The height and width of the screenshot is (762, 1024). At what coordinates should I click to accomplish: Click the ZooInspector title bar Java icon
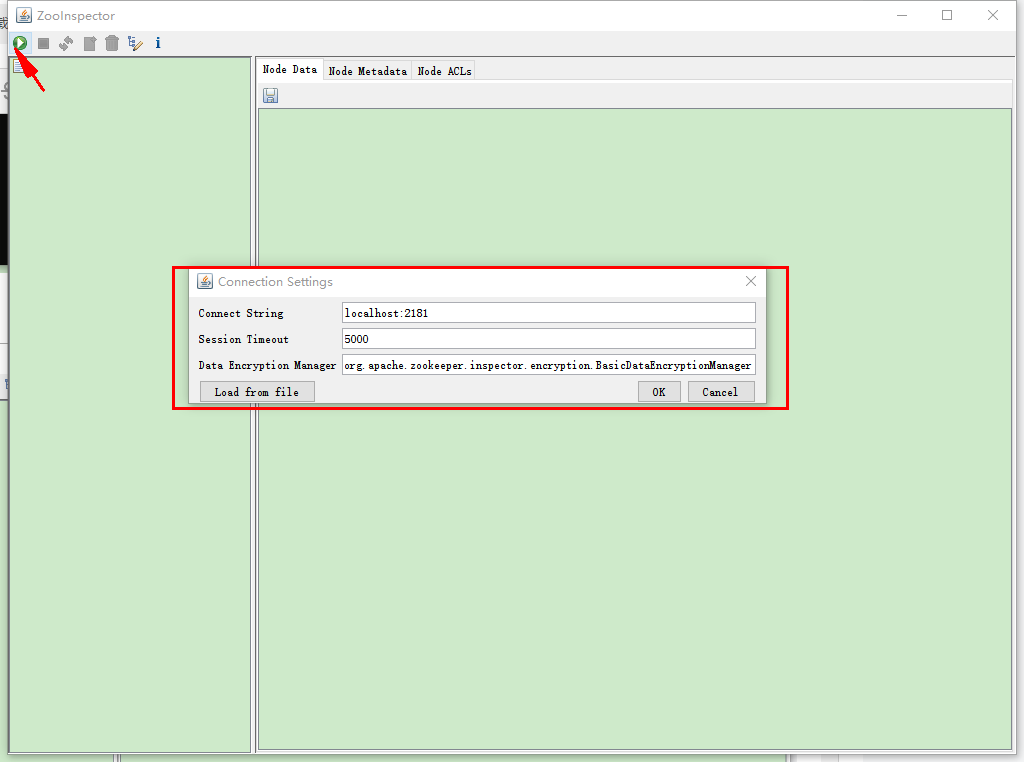tap(24, 15)
